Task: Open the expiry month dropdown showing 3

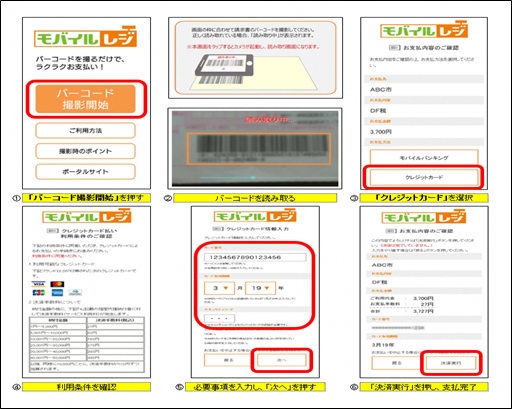Action: tap(219, 288)
